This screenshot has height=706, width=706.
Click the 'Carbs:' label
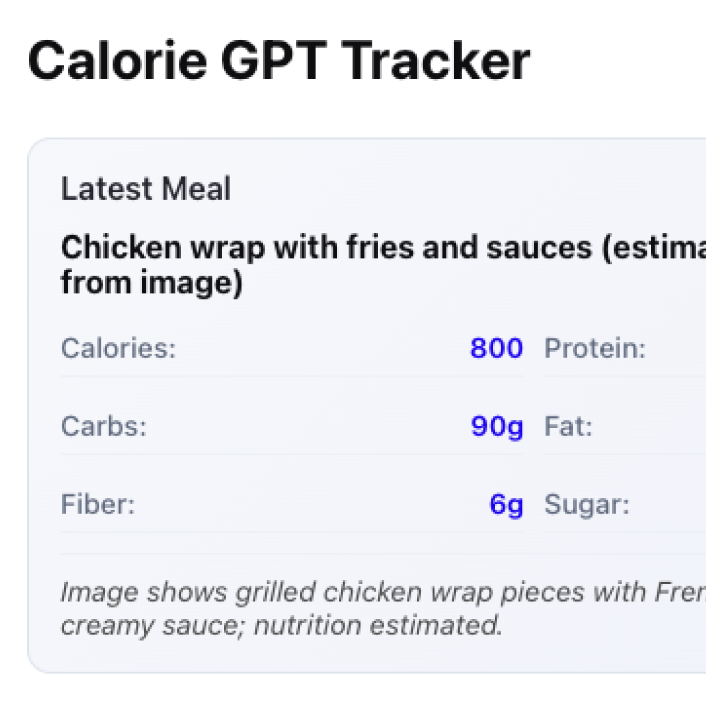tap(104, 427)
